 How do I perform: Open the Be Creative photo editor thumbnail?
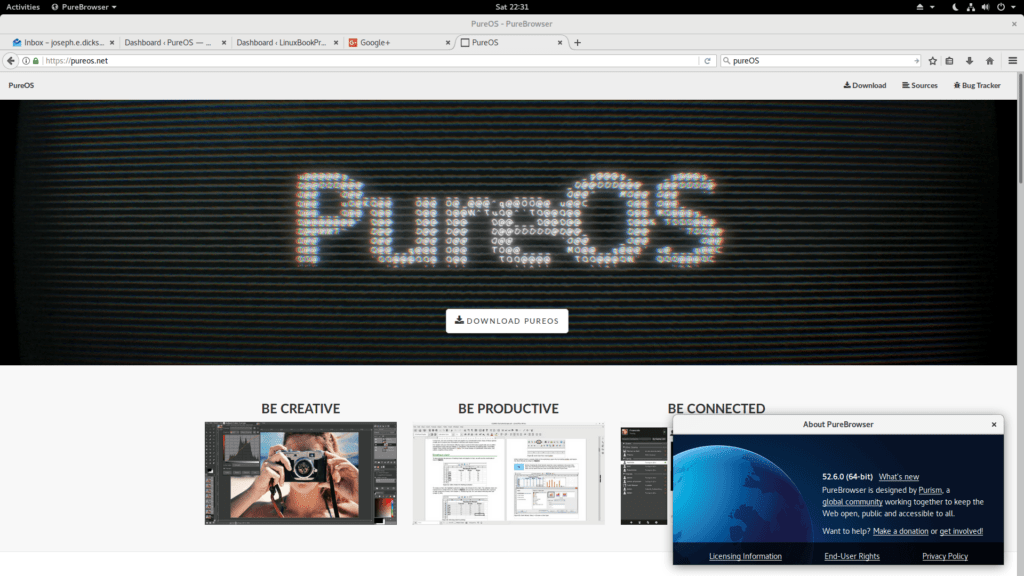(300, 473)
